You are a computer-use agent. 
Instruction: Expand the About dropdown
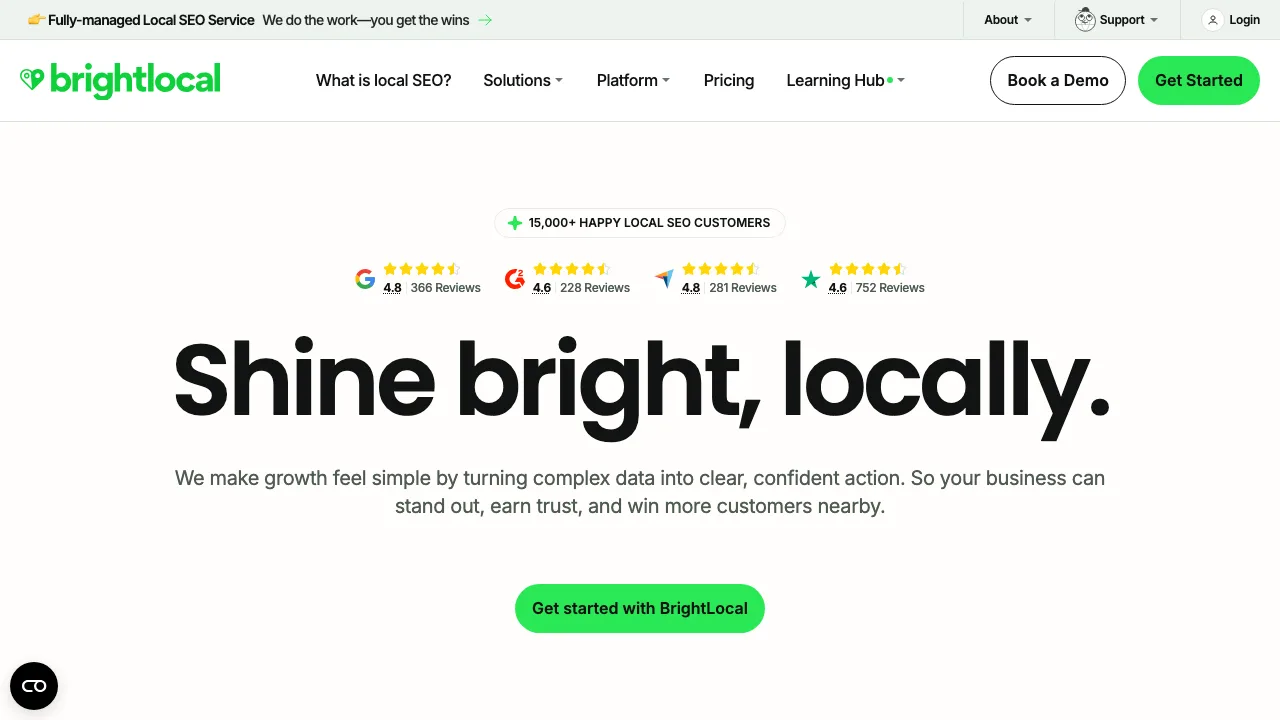click(x=1007, y=20)
